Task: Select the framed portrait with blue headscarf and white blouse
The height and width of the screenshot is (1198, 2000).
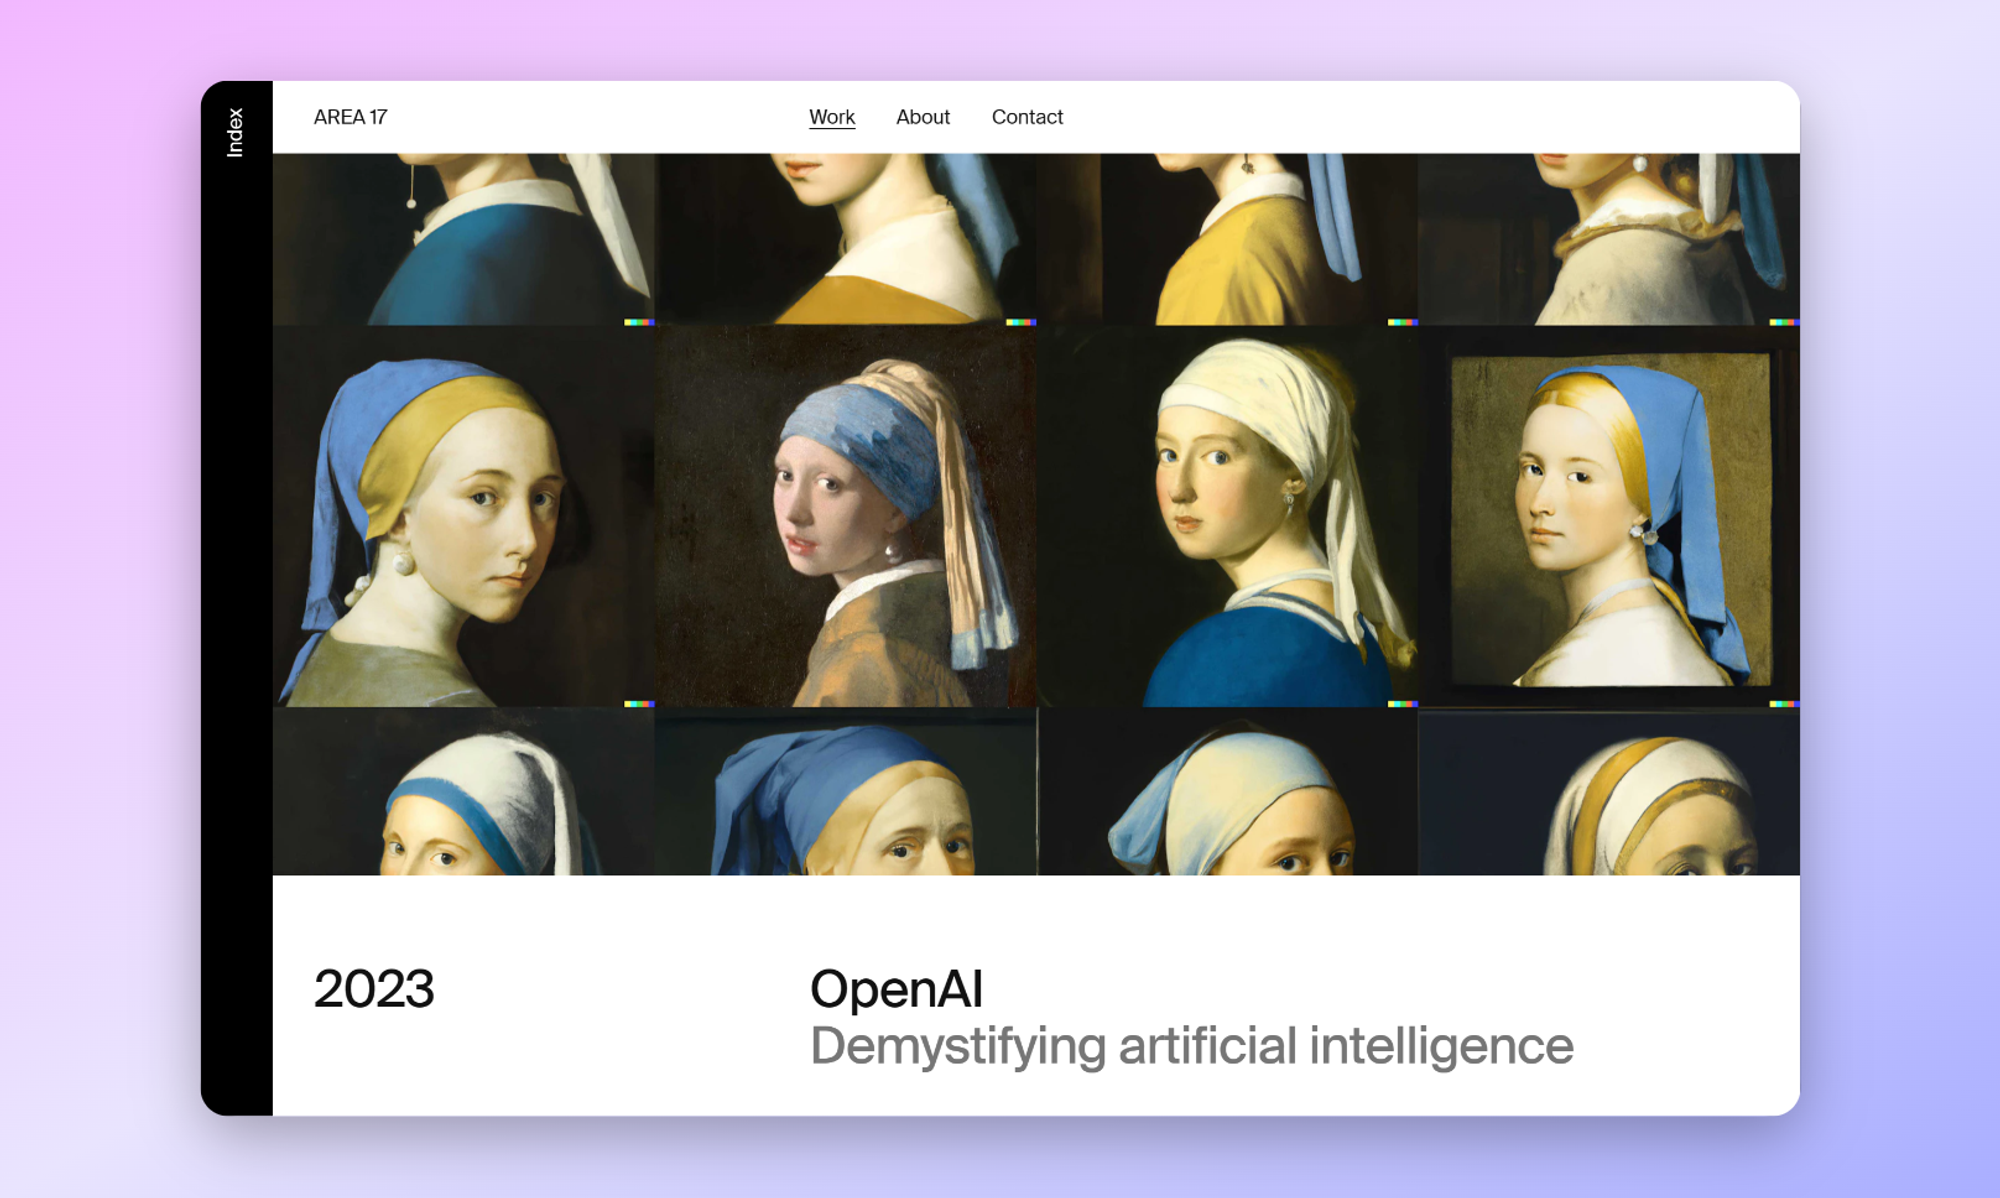Action: 1609,516
